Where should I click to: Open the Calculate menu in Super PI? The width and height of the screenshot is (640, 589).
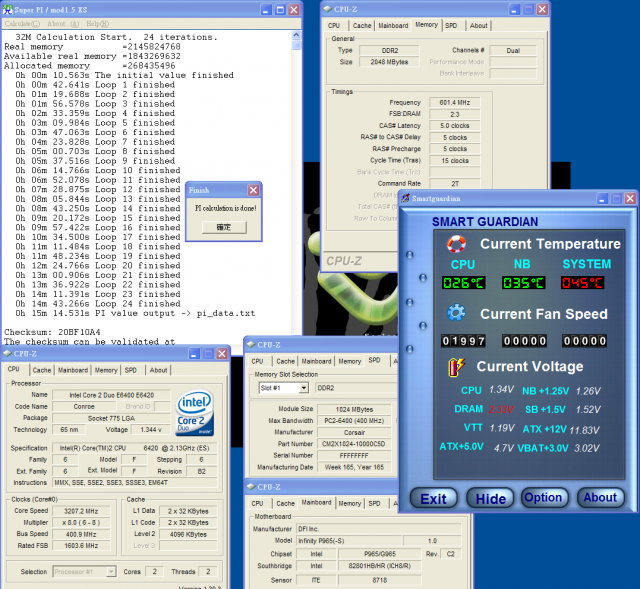(22, 24)
